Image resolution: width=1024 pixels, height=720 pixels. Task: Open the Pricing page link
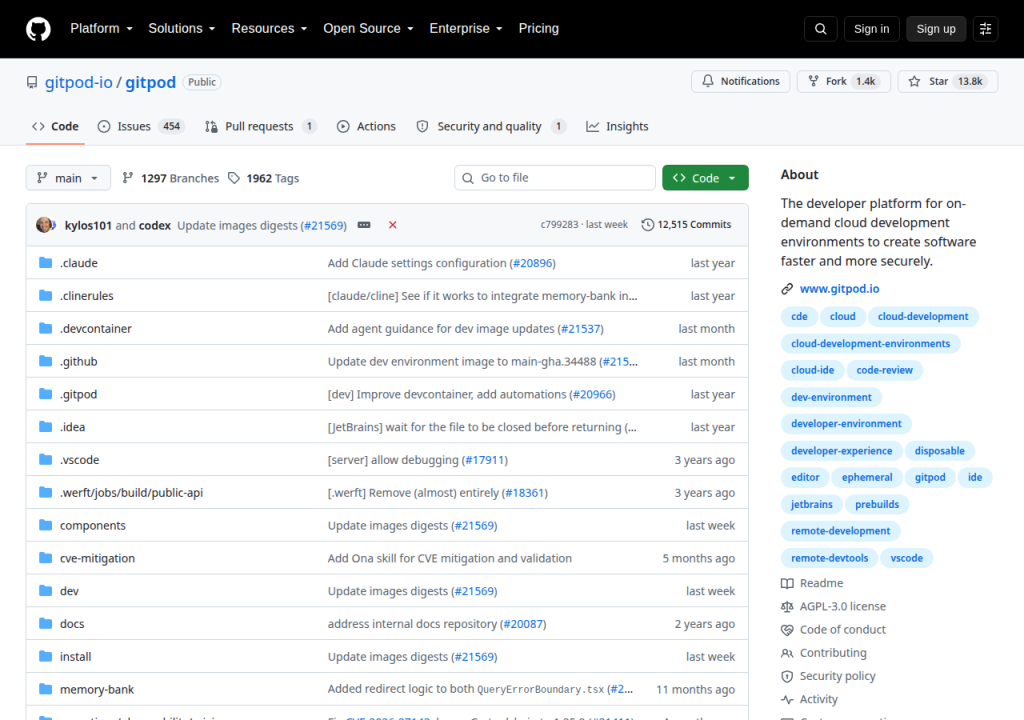pyautogui.click(x=539, y=29)
